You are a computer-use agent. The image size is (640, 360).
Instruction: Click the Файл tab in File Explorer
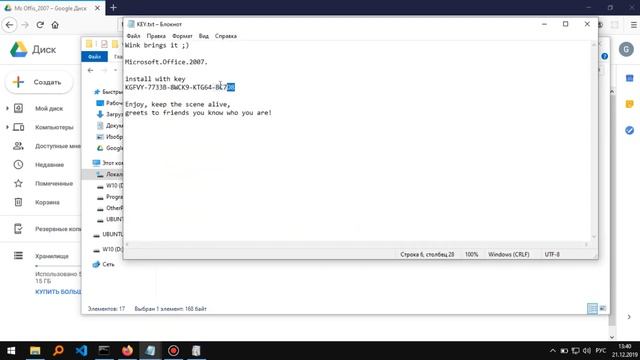(94, 57)
